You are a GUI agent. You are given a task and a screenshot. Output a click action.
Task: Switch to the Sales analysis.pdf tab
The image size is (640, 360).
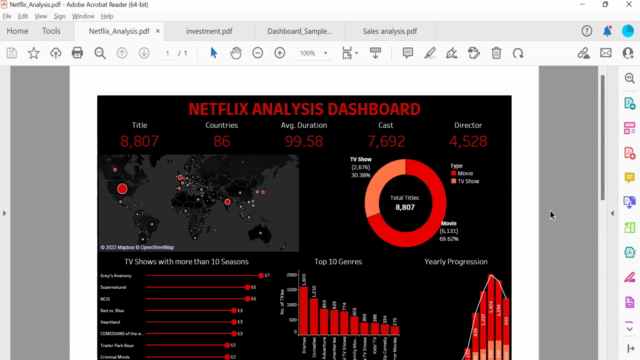point(390,31)
